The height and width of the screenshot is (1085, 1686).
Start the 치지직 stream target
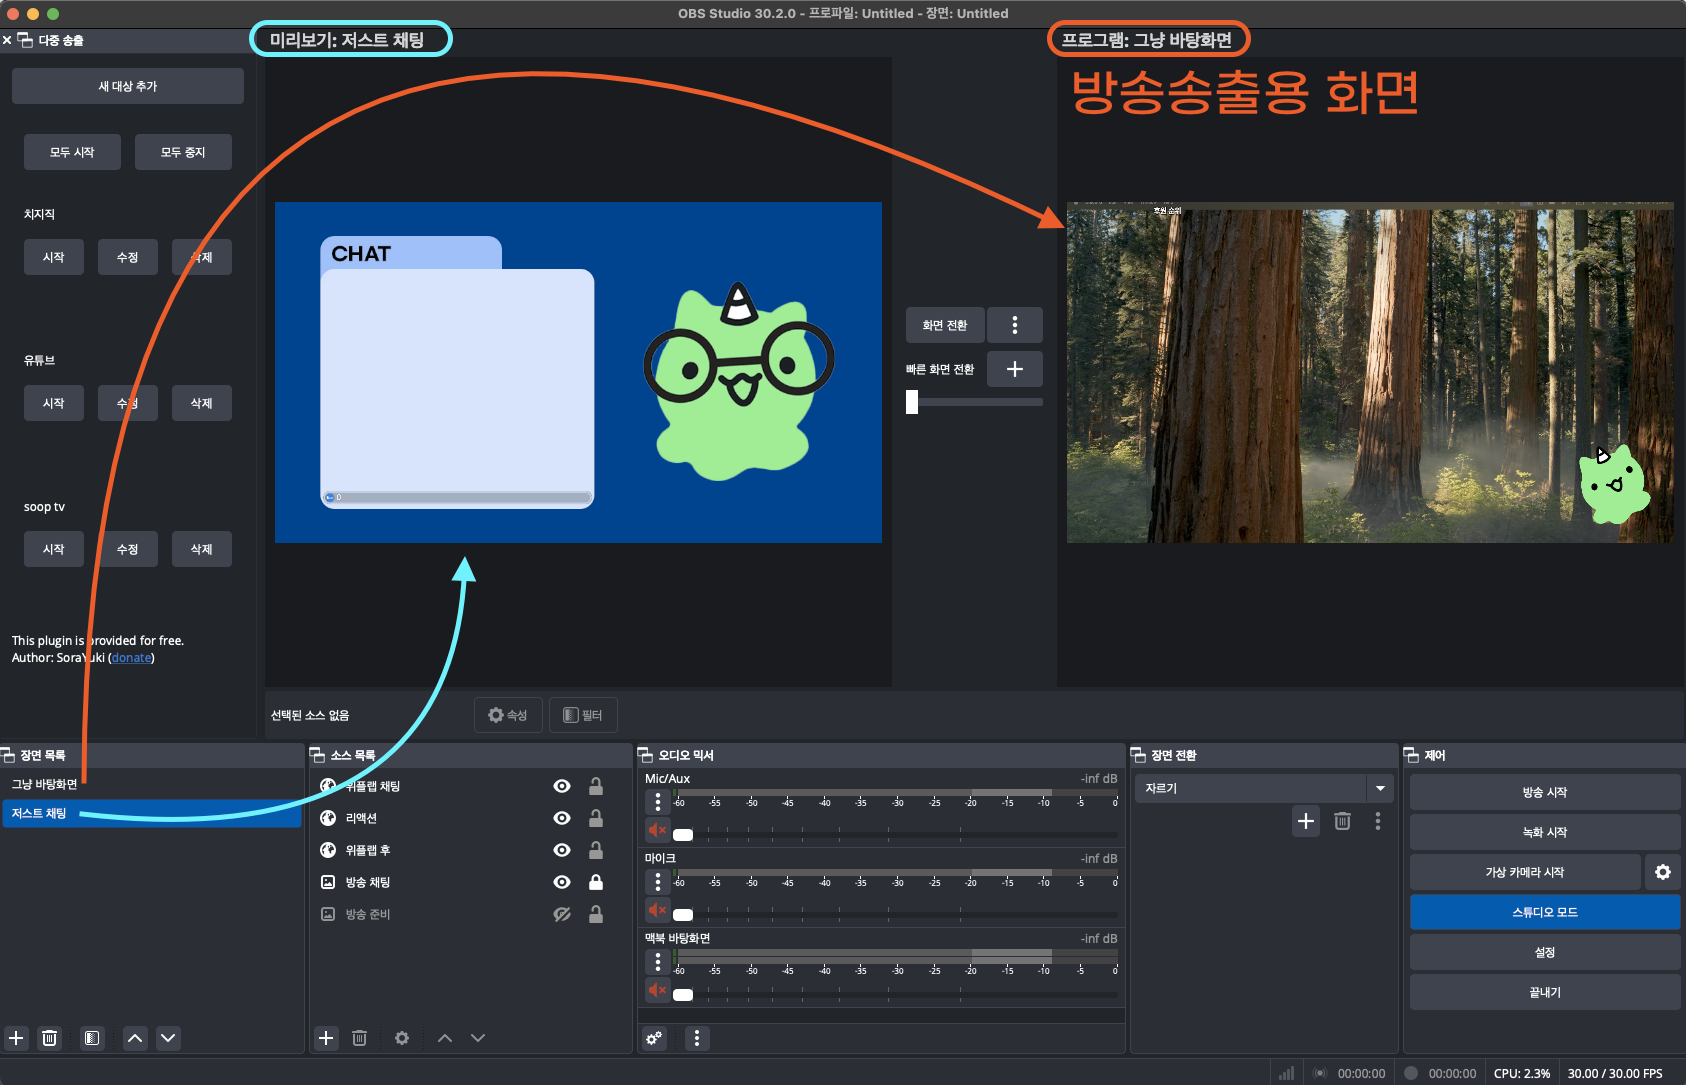coord(54,257)
